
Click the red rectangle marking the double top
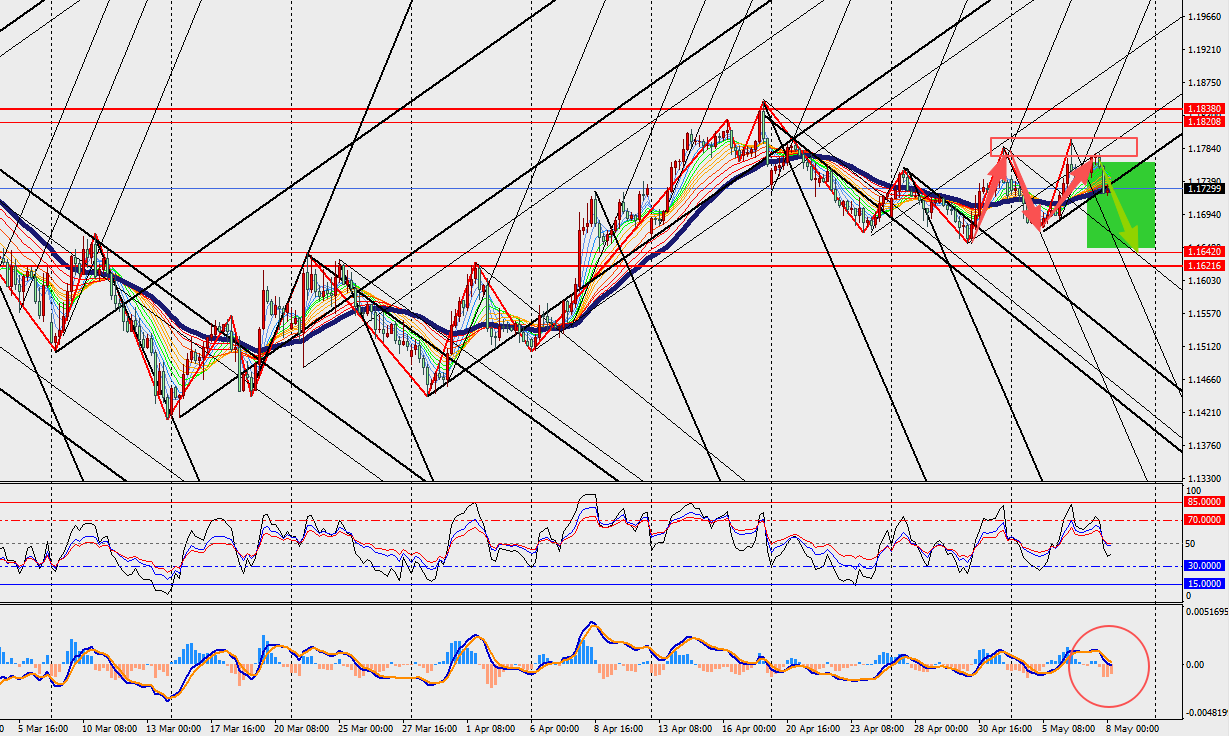tap(1064, 146)
